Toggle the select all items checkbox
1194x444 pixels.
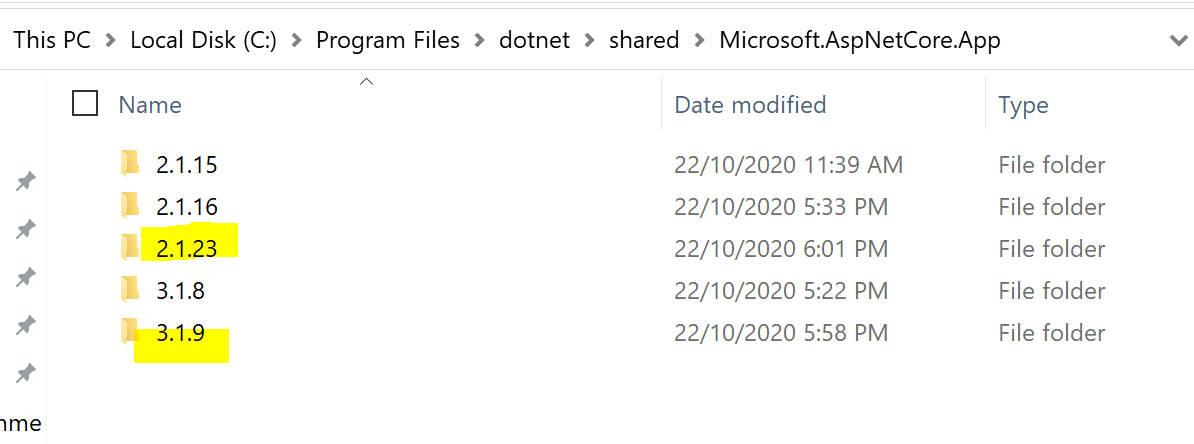(x=85, y=103)
